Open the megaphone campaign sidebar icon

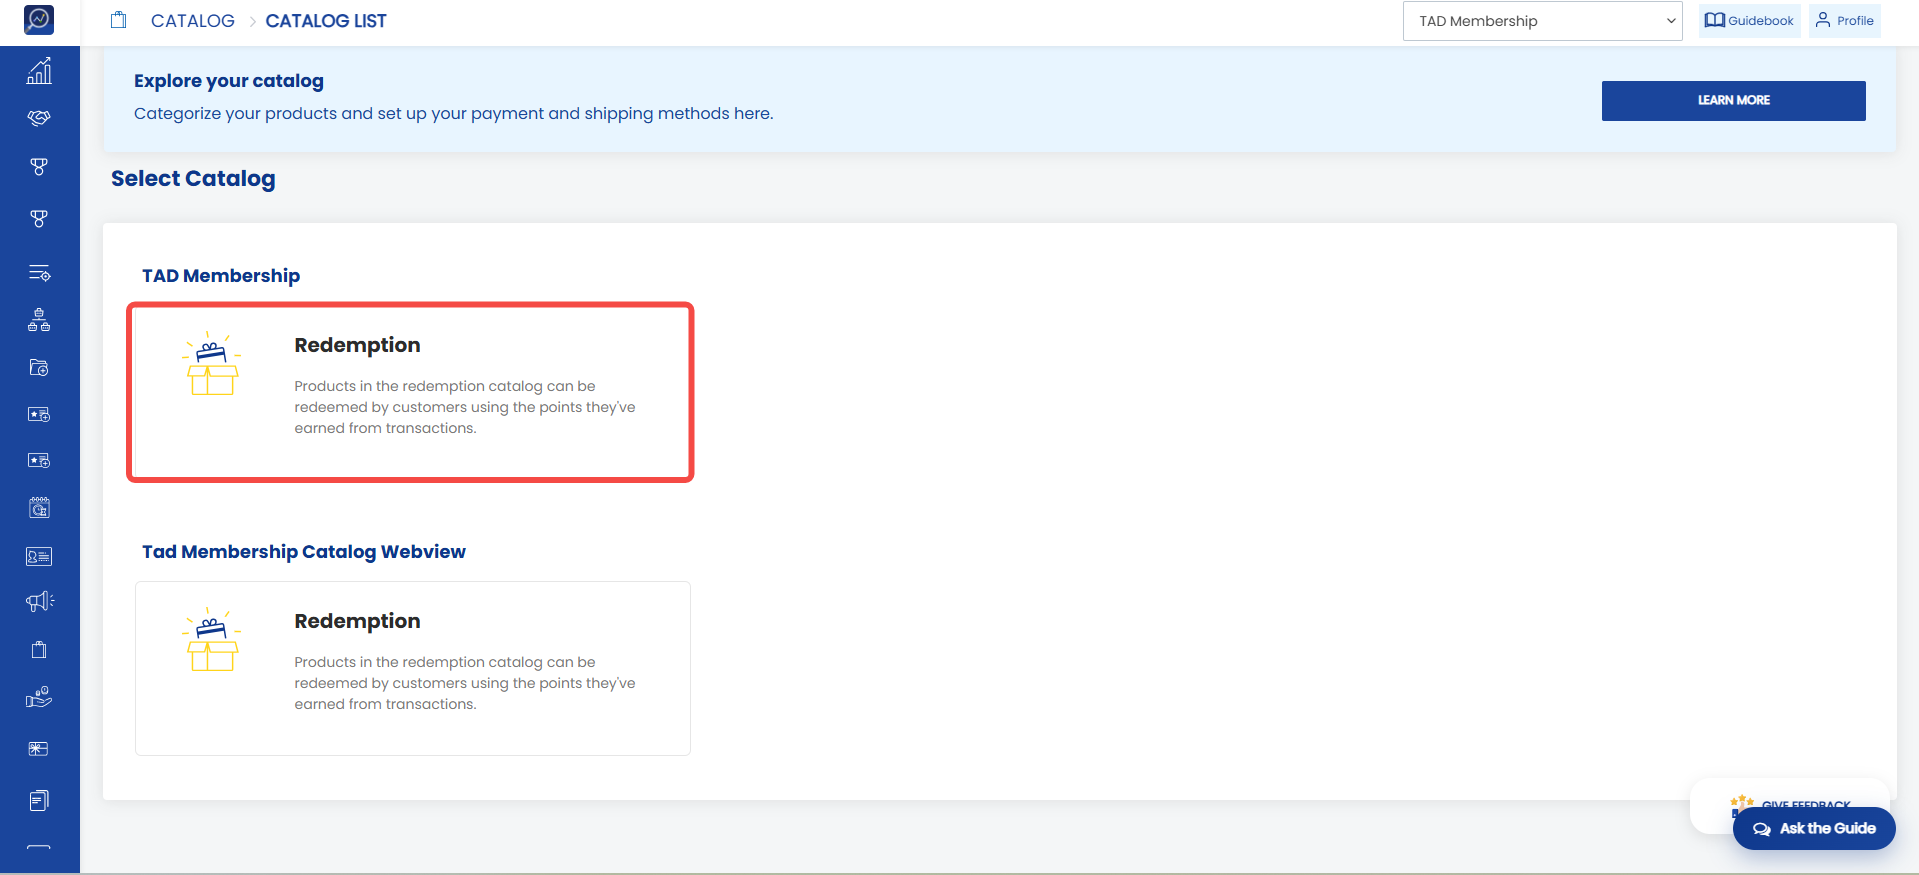39,601
